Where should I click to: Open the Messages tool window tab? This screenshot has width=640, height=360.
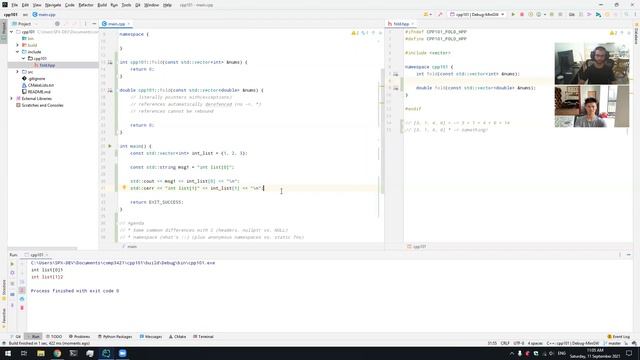point(151,336)
